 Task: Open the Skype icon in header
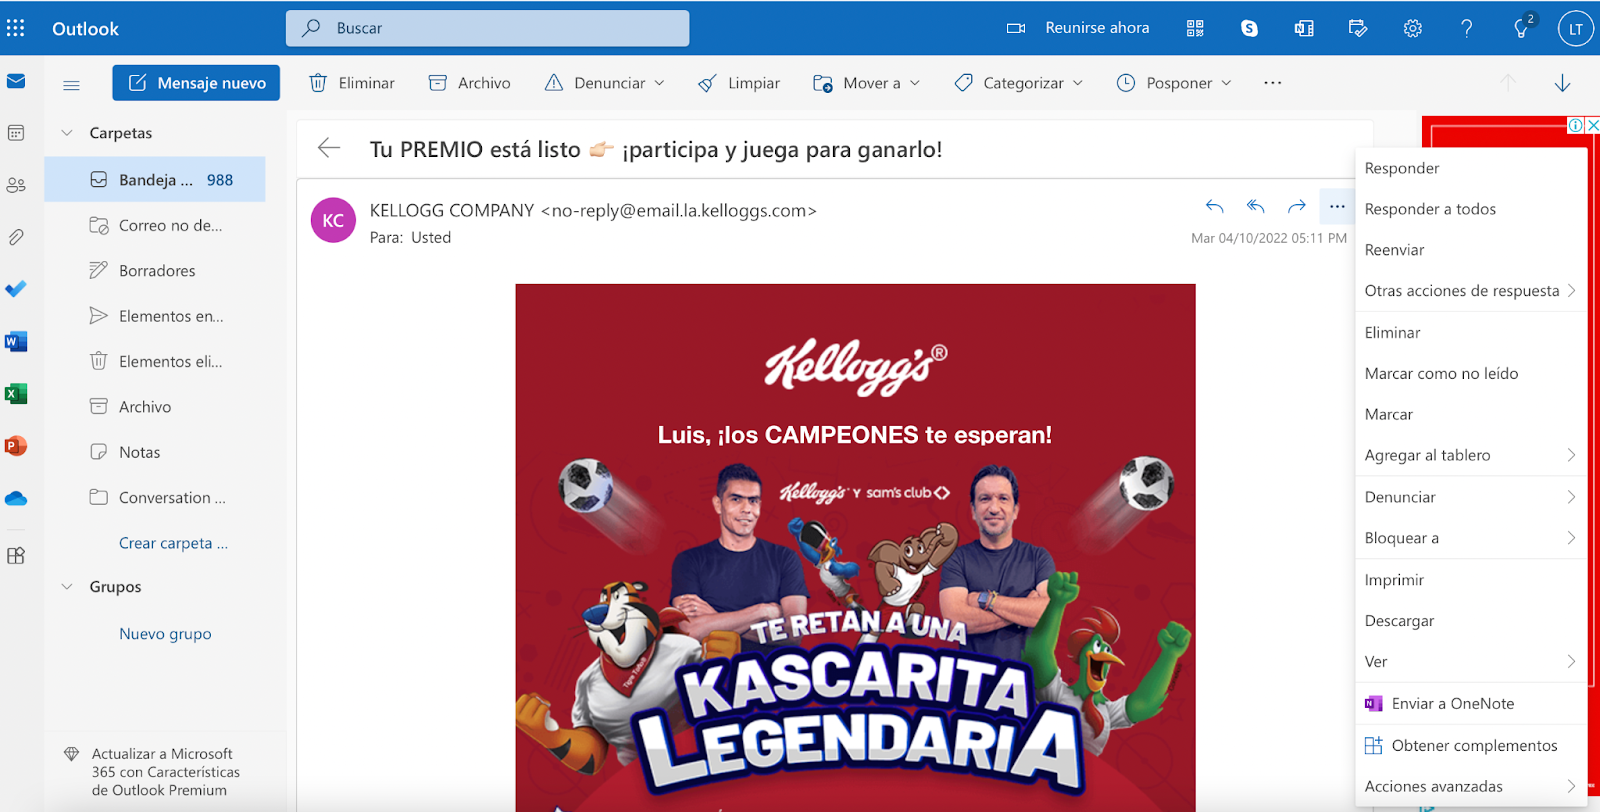pos(1249,28)
